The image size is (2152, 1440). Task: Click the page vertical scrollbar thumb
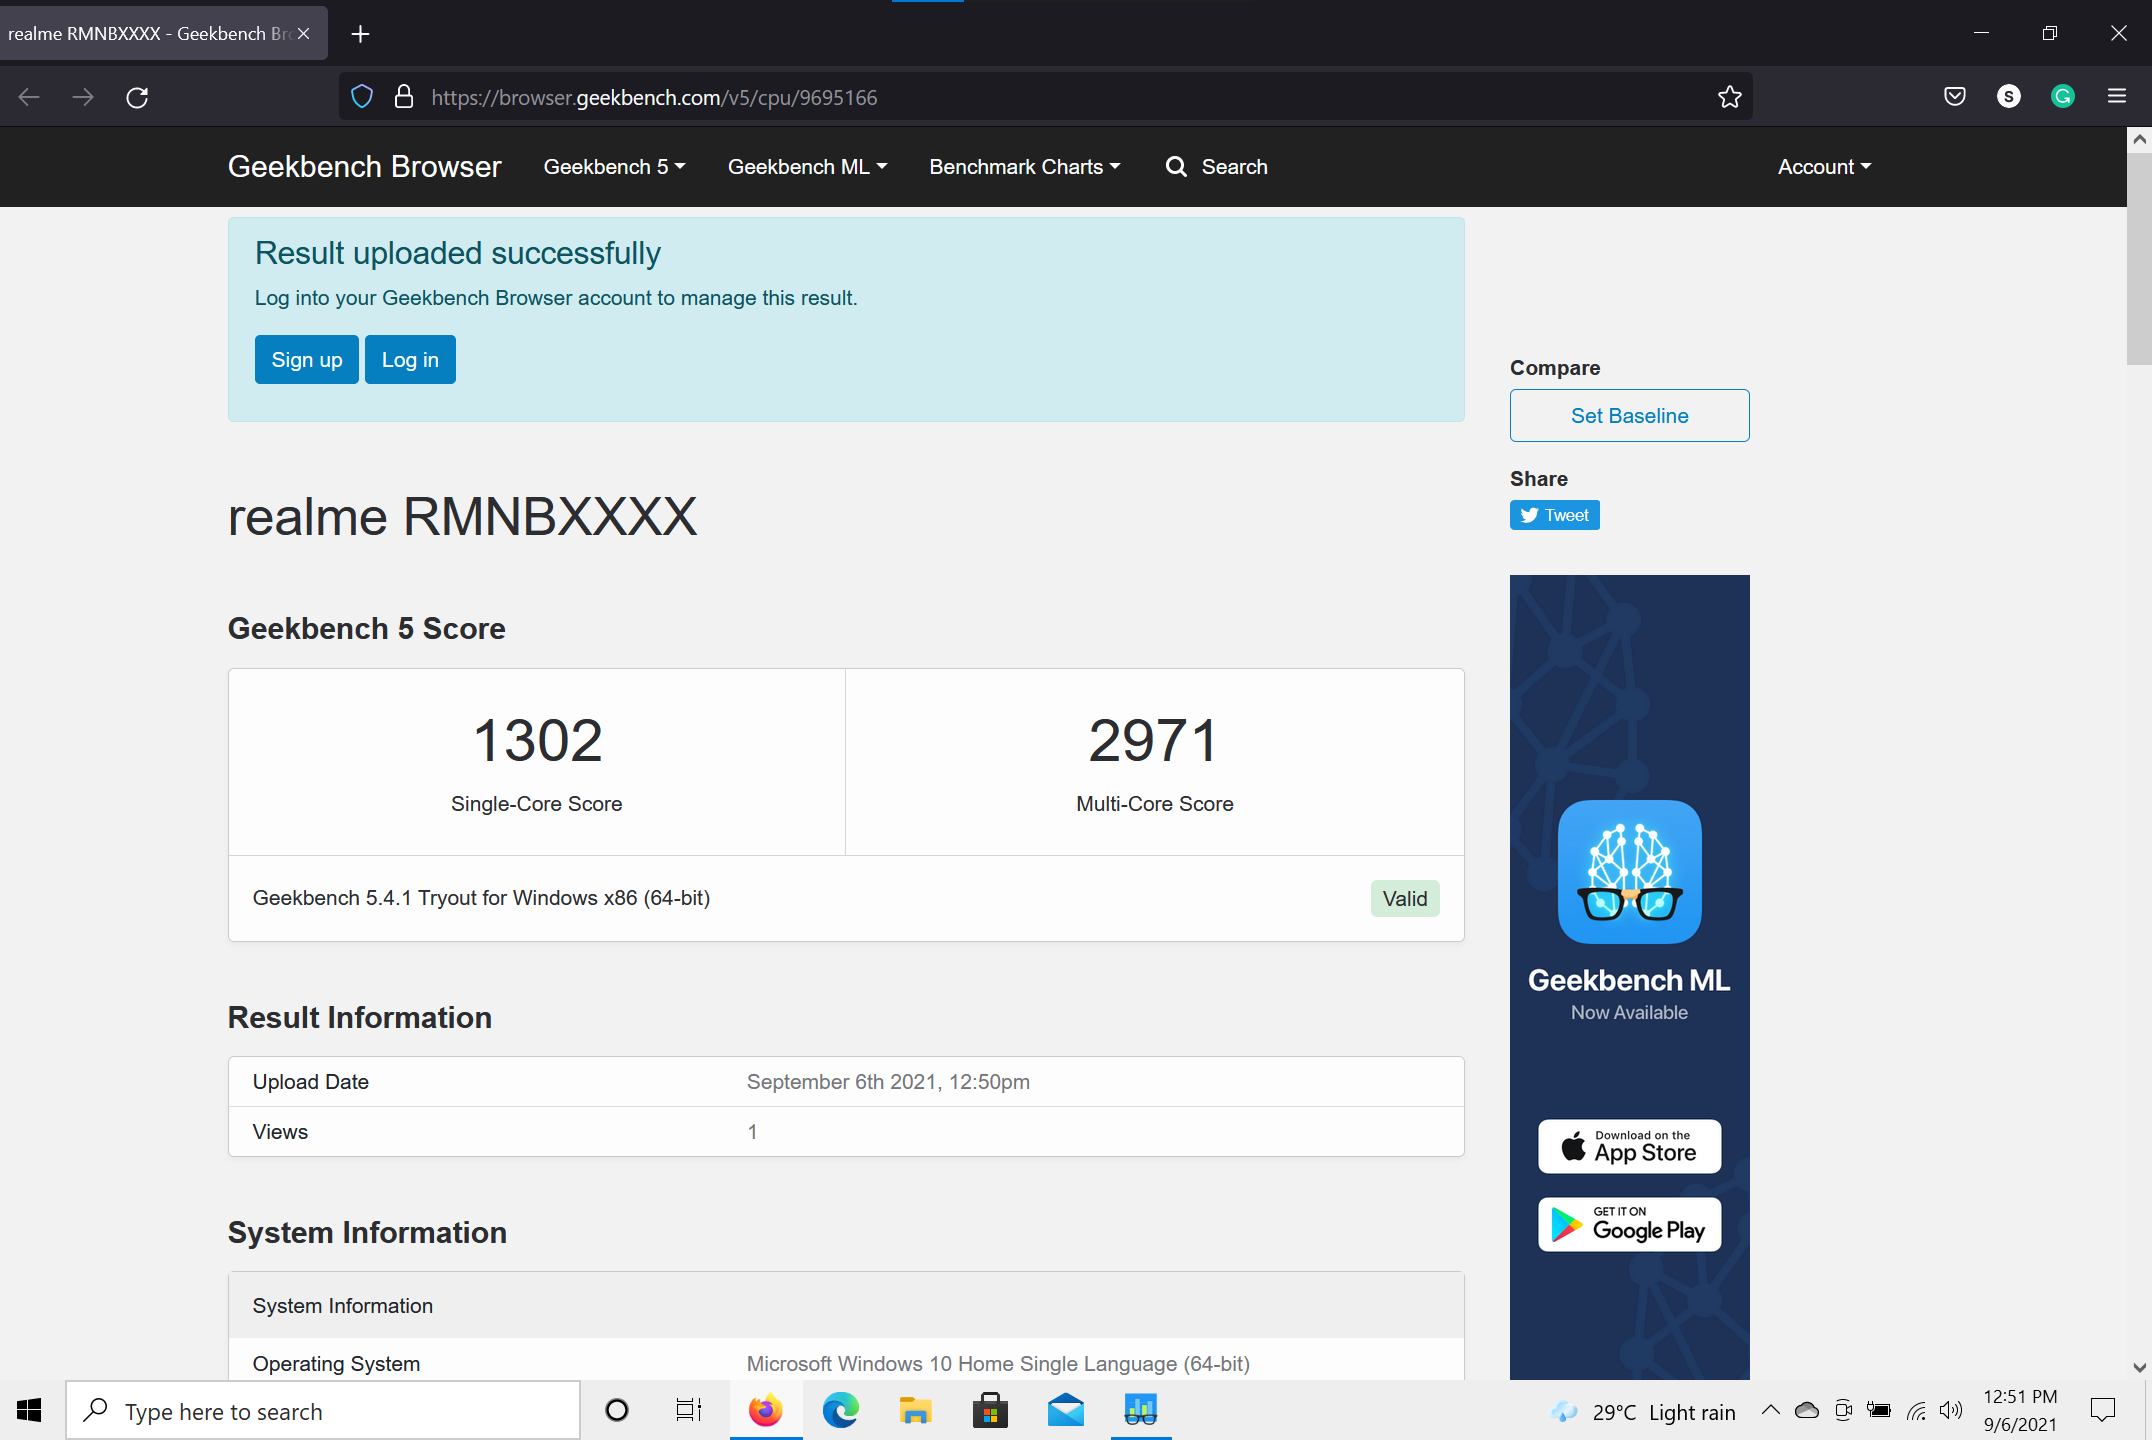tap(2139, 258)
